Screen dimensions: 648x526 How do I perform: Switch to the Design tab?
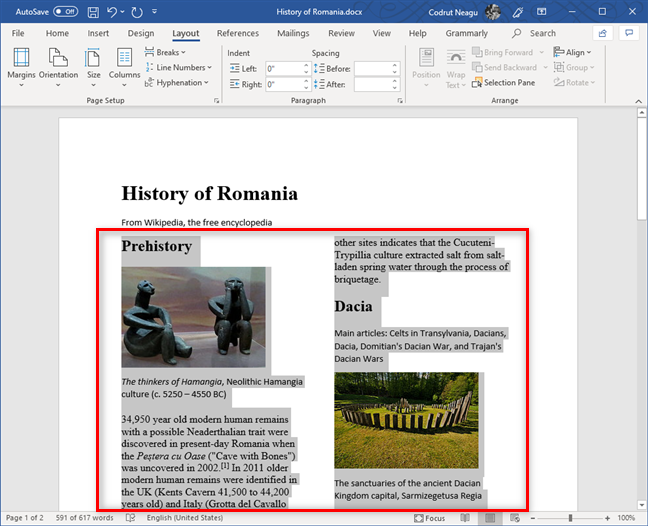pos(141,33)
